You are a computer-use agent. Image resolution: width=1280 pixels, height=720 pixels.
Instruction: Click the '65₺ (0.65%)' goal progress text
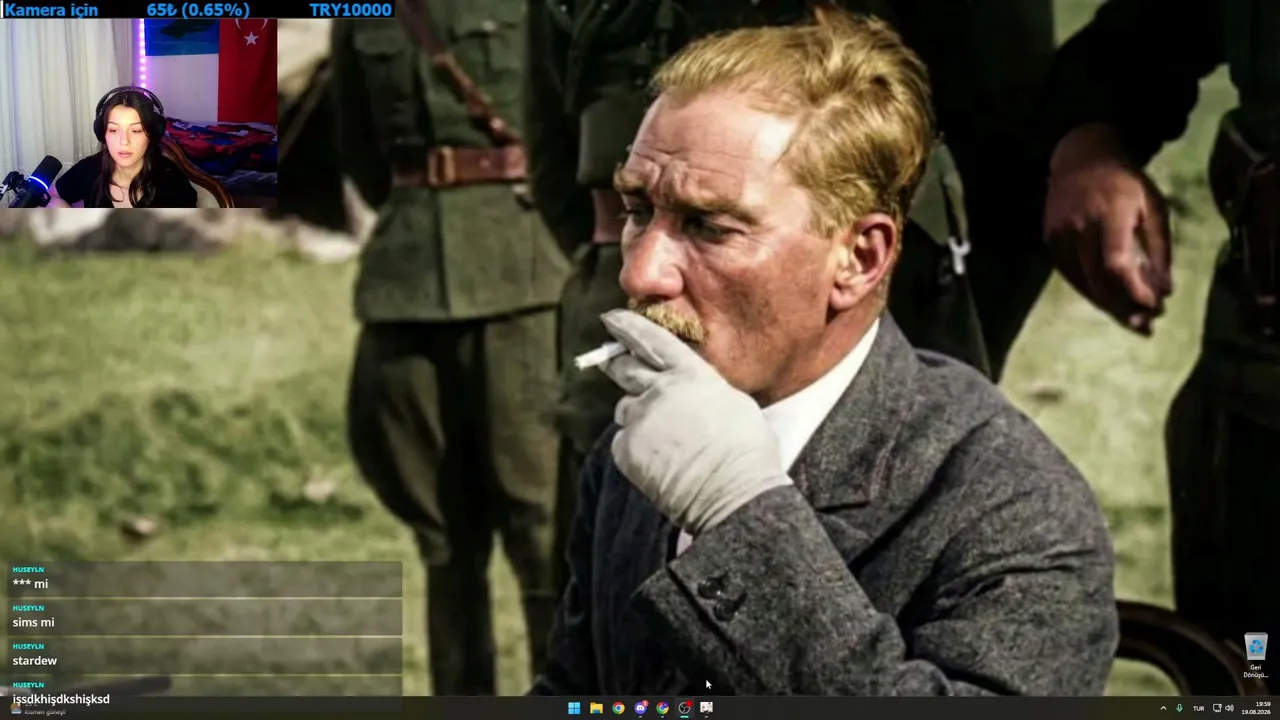[198, 10]
